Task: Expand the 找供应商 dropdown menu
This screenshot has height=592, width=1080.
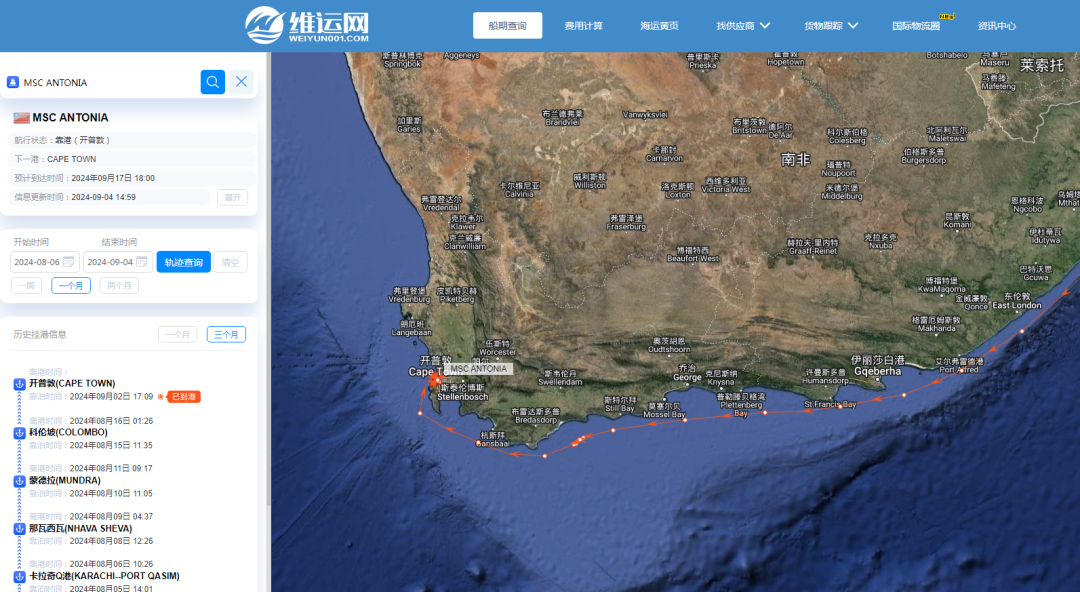Action: pos(743,26)
